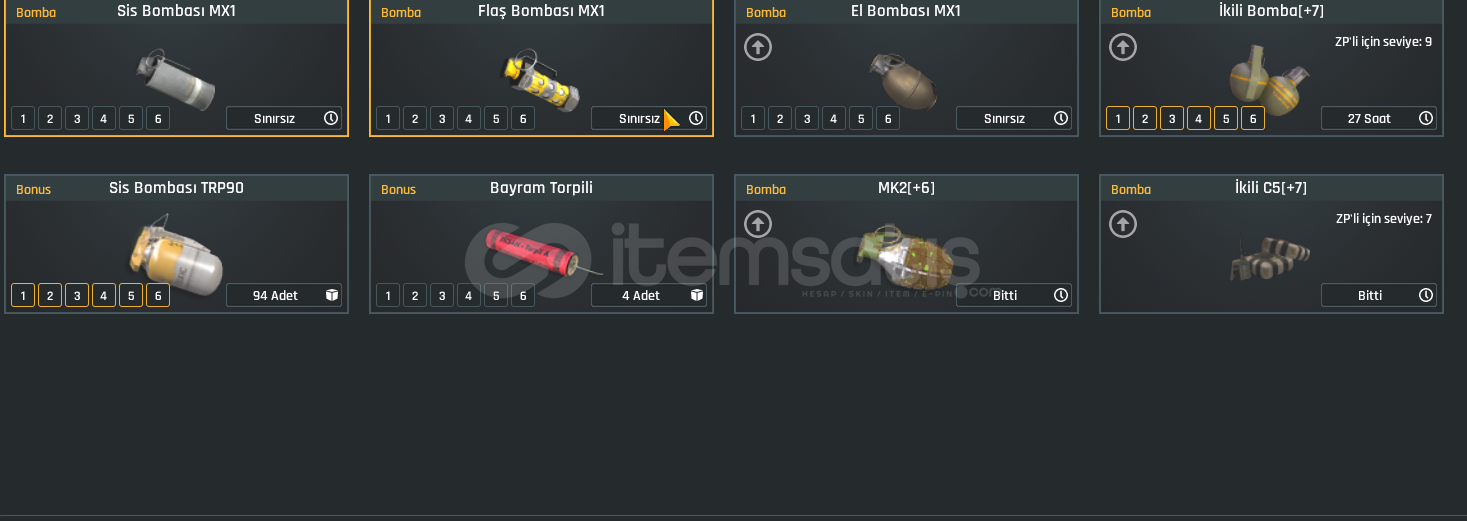The image size is (1467, 521).
Task: Click box icon beside 94 Adet
Action: coord(331,295)
